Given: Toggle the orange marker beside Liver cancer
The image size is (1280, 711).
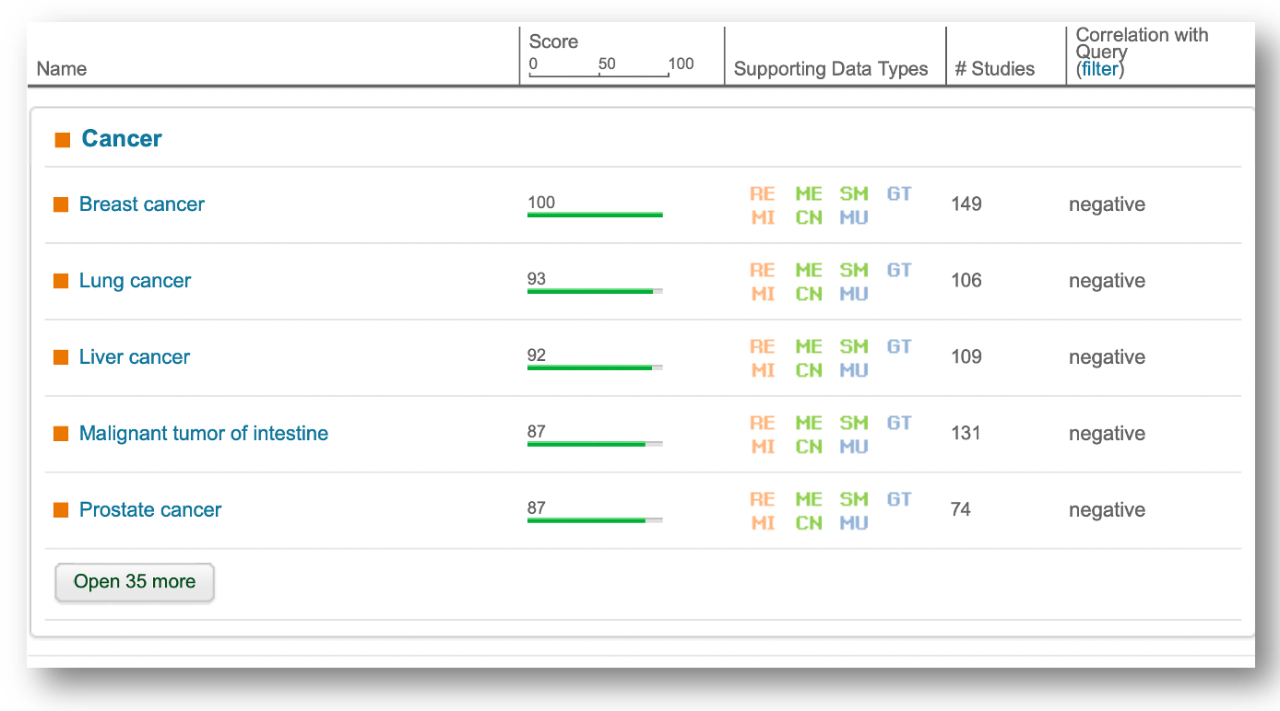Looking at the screenshot, I should [61, 357].
